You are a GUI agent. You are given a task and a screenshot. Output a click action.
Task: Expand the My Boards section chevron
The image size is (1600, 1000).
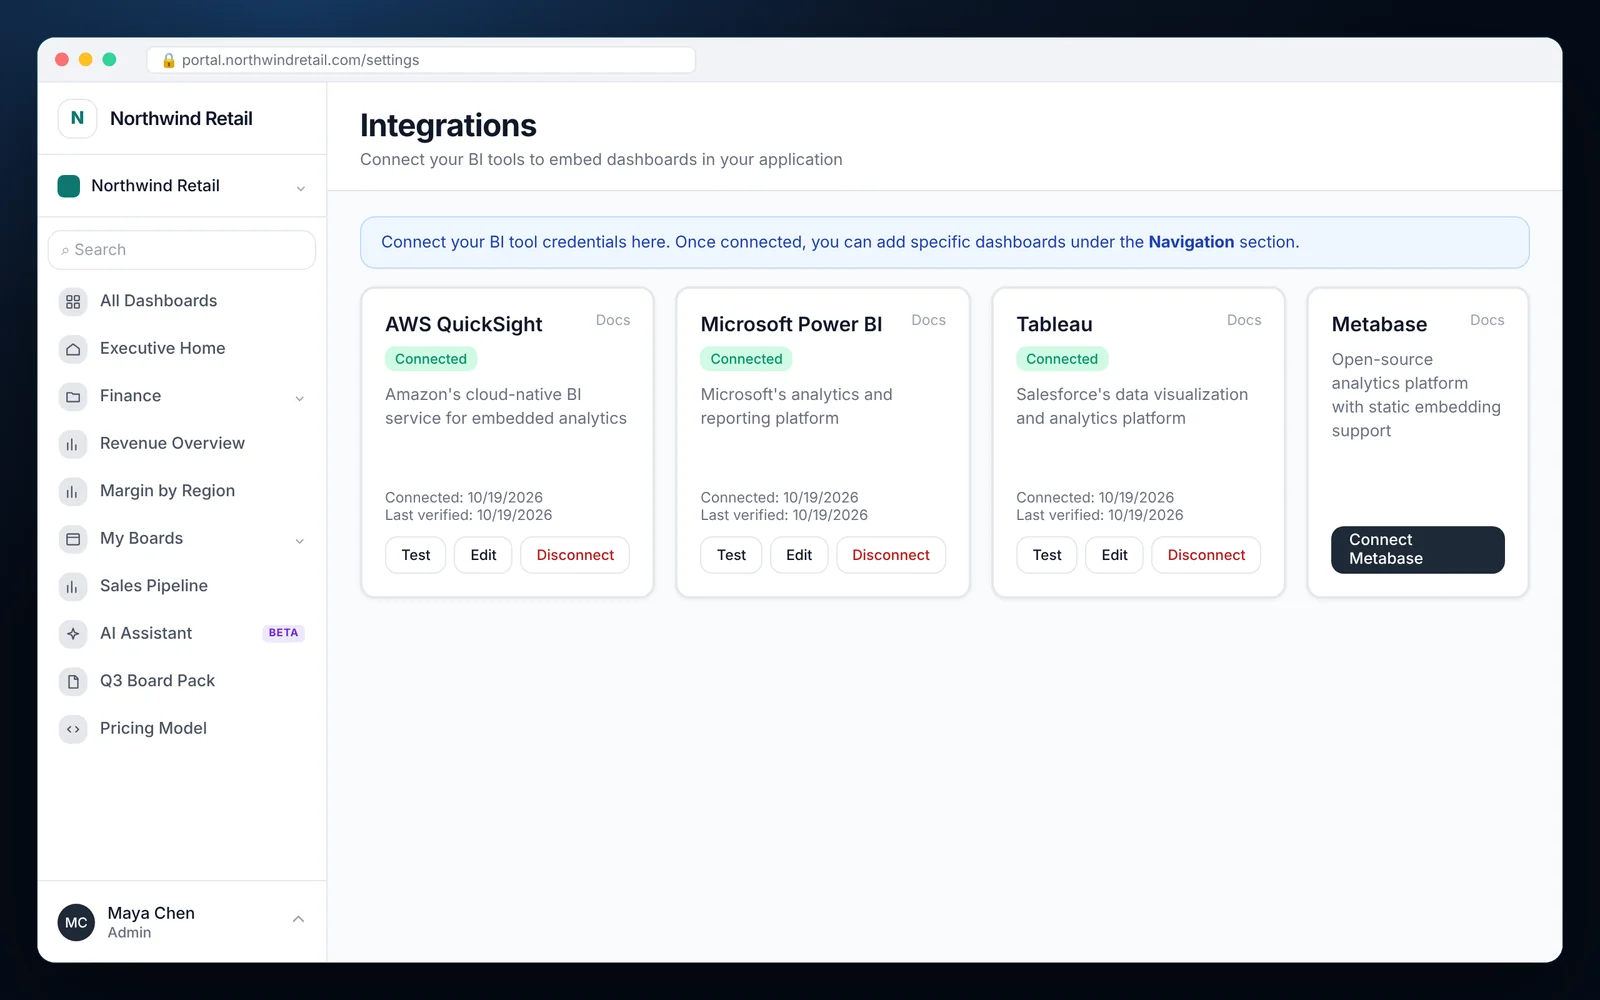[299, 541]
